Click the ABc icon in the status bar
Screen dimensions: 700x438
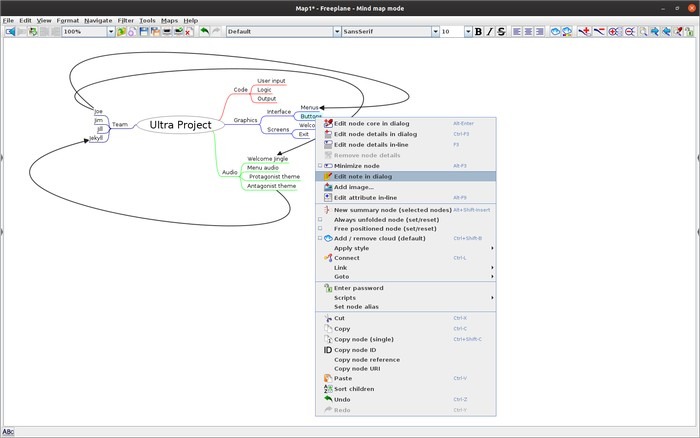[x=8, y=432]
